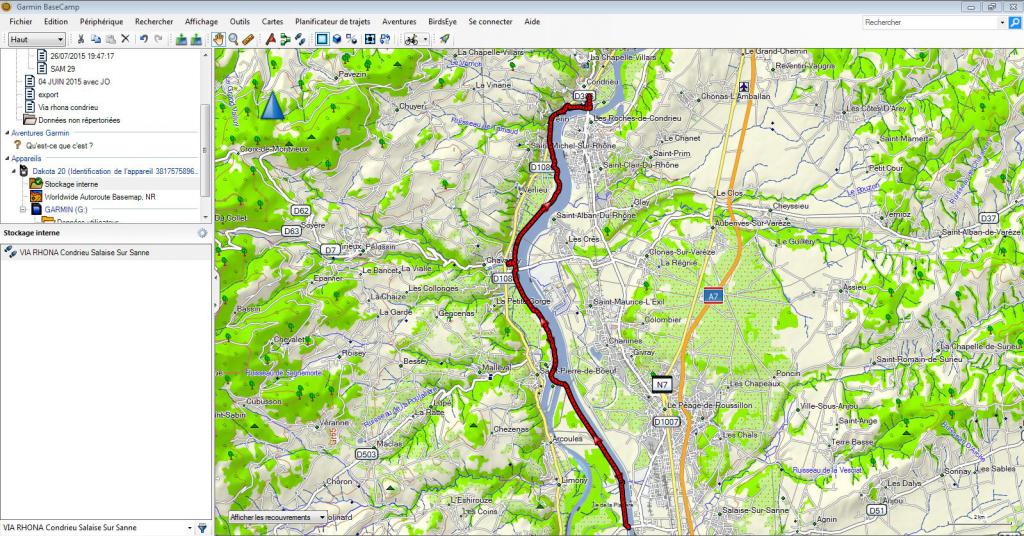Open the Périphérique menu

coord(101,22)
